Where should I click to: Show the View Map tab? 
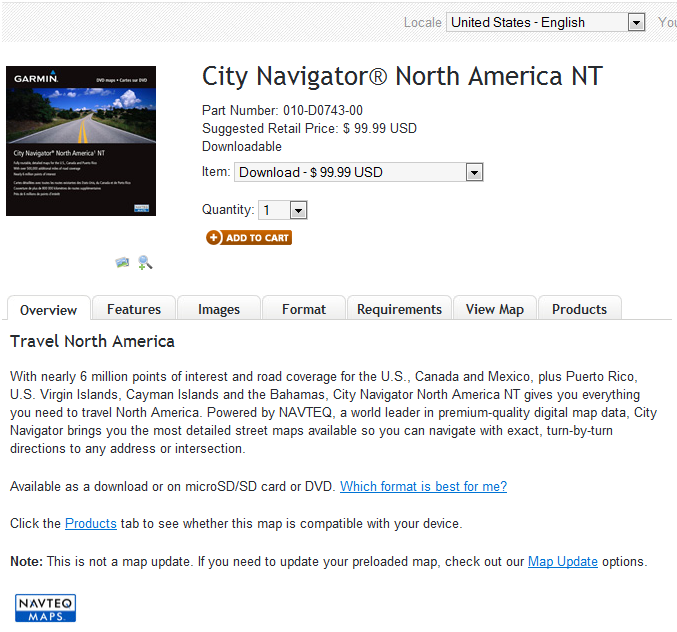[495, 309]
